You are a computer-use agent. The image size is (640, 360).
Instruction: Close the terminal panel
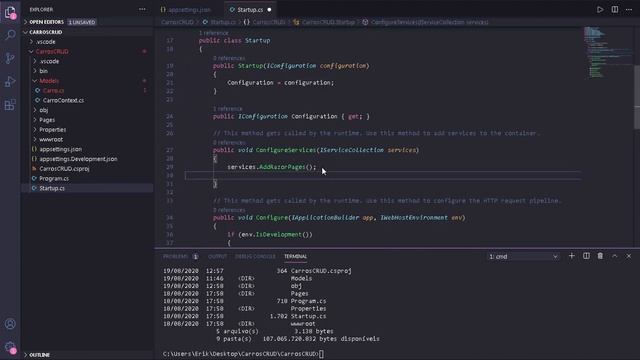[629, 256]
